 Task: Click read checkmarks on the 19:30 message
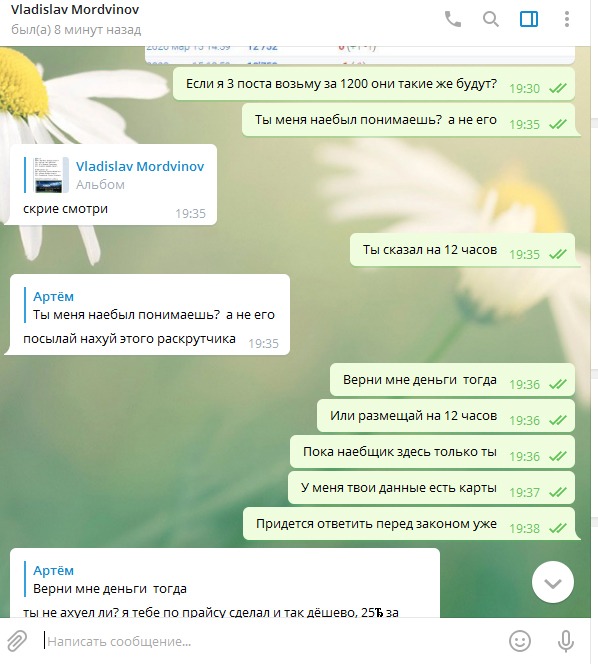(x=558, y=88)
